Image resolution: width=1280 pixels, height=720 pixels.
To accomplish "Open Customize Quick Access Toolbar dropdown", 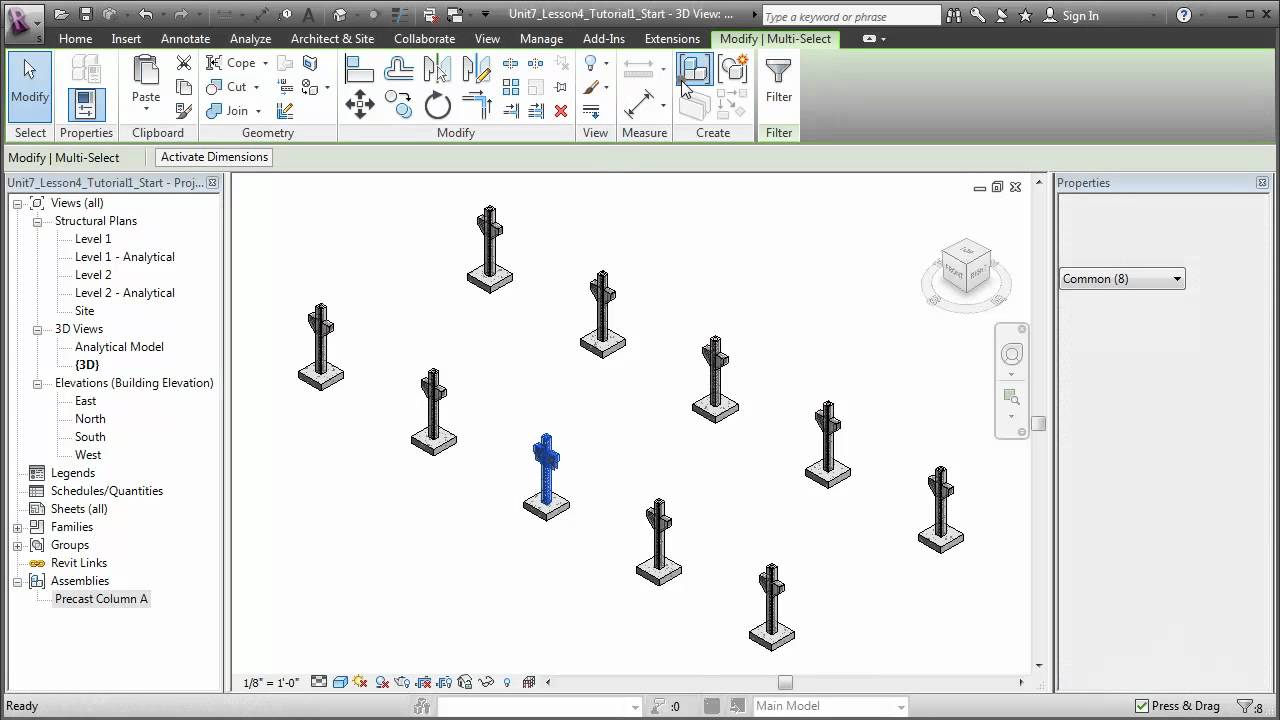I will click(x=486, y=14).
